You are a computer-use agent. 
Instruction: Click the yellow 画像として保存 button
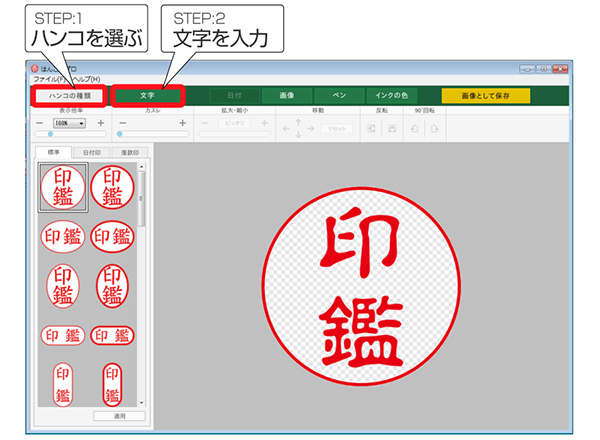pos(486,96)
